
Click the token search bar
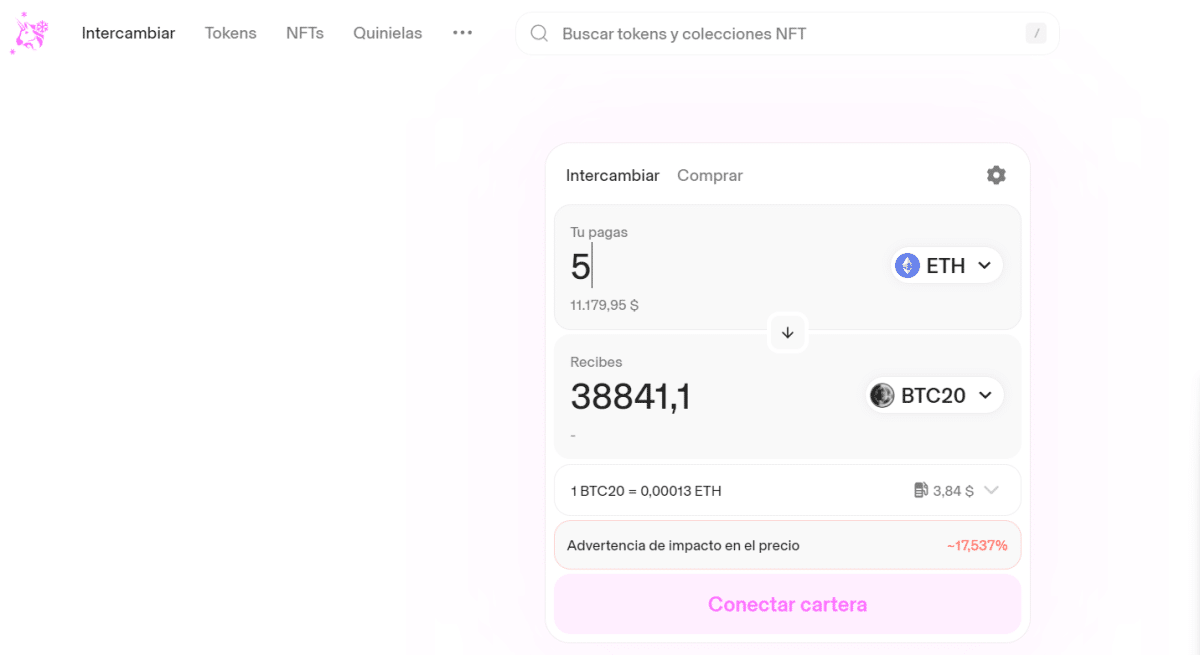[787, 33]
